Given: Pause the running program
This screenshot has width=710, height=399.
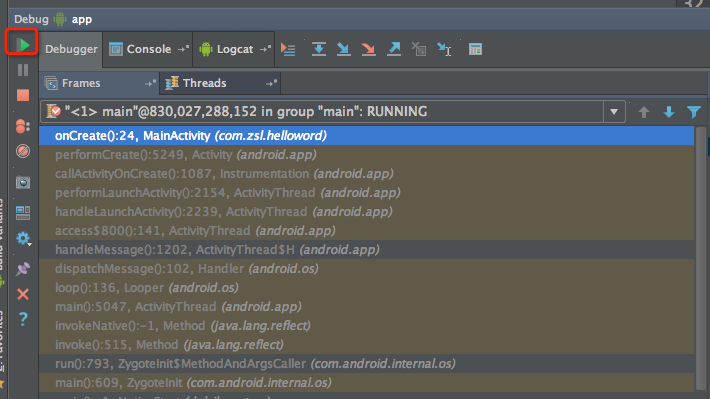Looking at the screenshot, I should tap(23, 70).
